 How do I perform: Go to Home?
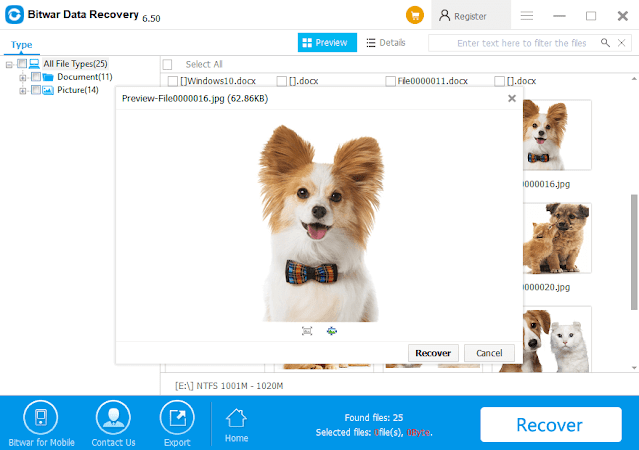click(236, 423)
